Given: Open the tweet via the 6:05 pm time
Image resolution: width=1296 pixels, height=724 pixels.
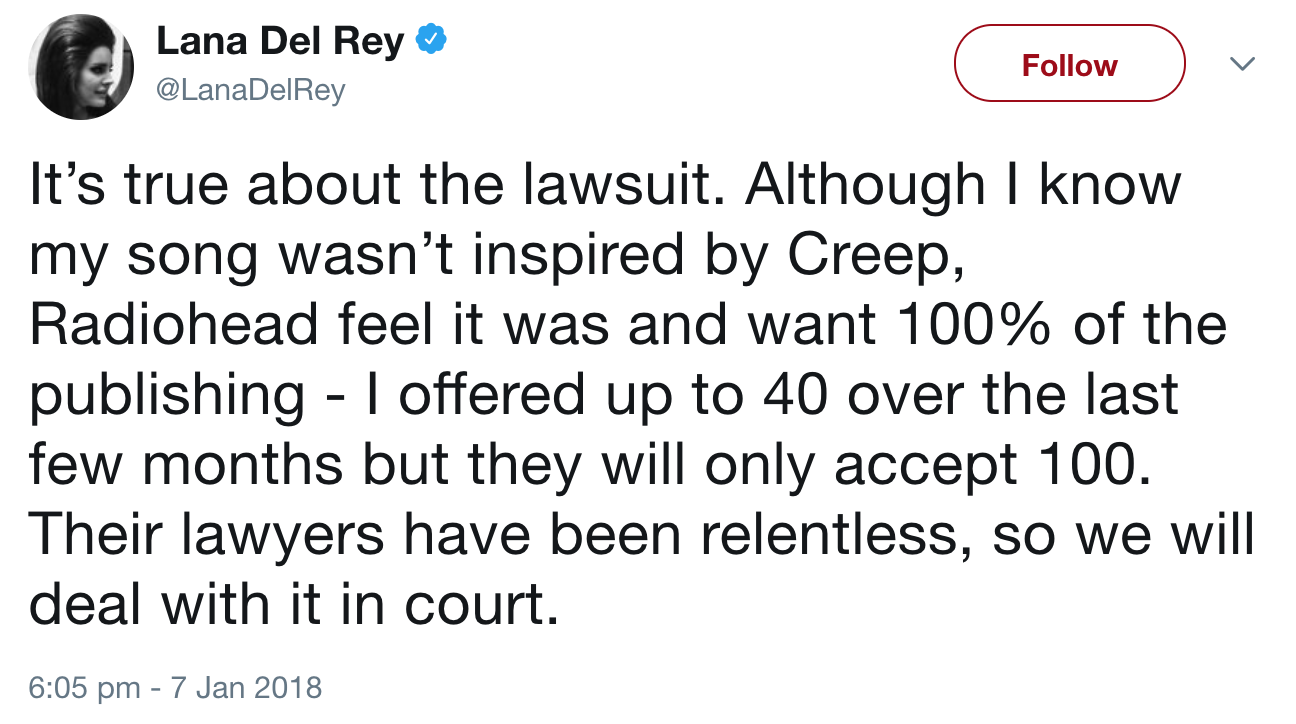Looking at the screenshot, I should click(85, 688).
